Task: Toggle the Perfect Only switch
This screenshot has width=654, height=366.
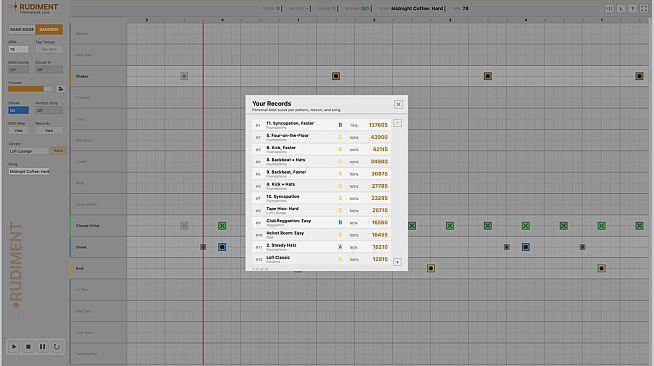Action: pyautogui.click(x=49, y=110)
